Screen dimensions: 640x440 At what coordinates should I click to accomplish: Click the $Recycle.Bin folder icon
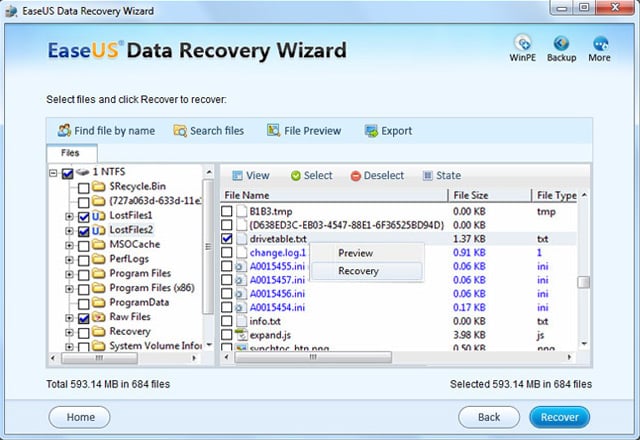(x=98, y=187)
